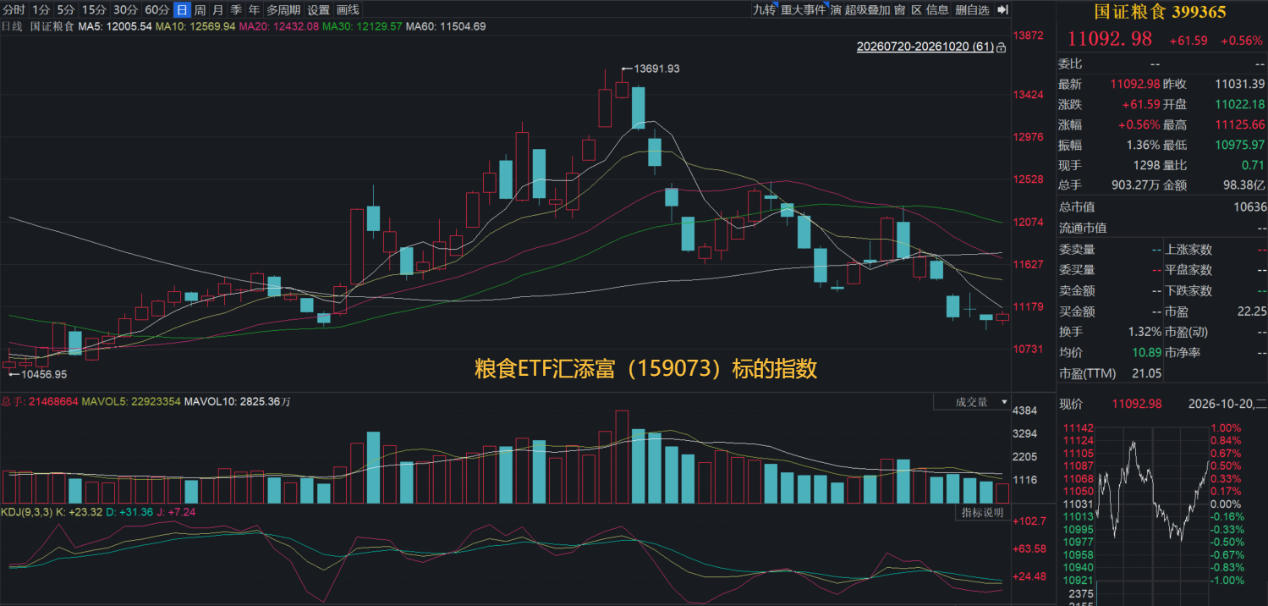
Task: Click the 国证粮食 399365 title
Action: point(1160,11)
